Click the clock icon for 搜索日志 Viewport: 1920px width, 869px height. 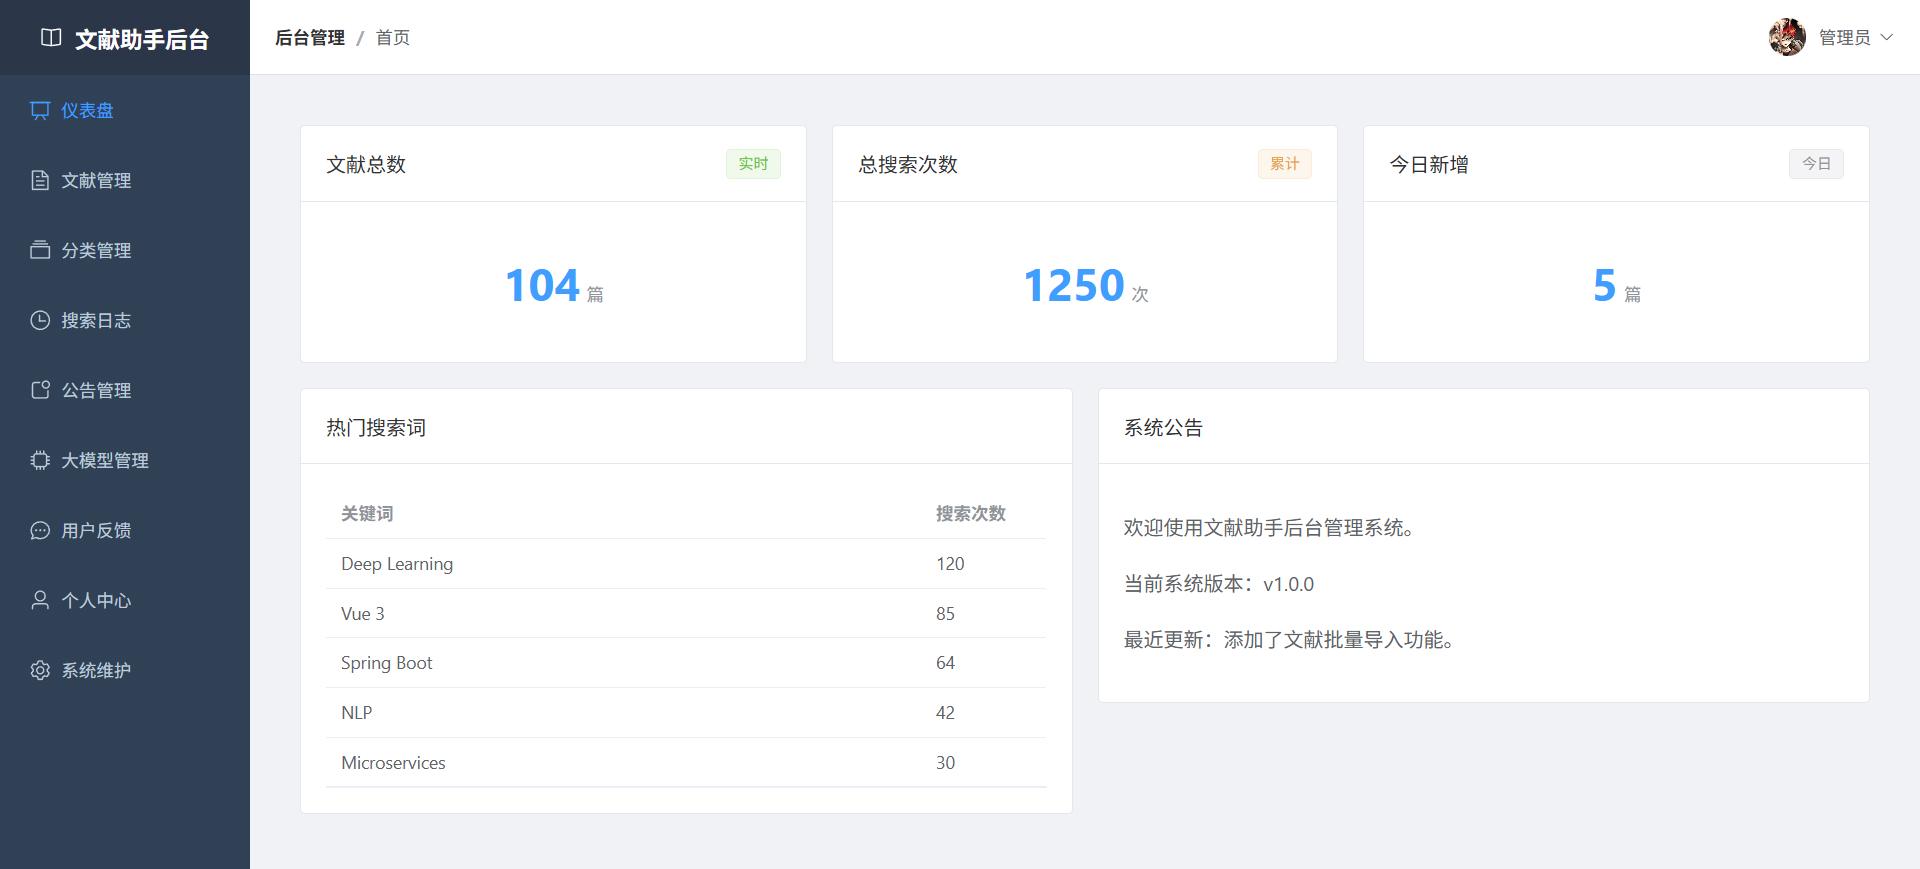40,320
